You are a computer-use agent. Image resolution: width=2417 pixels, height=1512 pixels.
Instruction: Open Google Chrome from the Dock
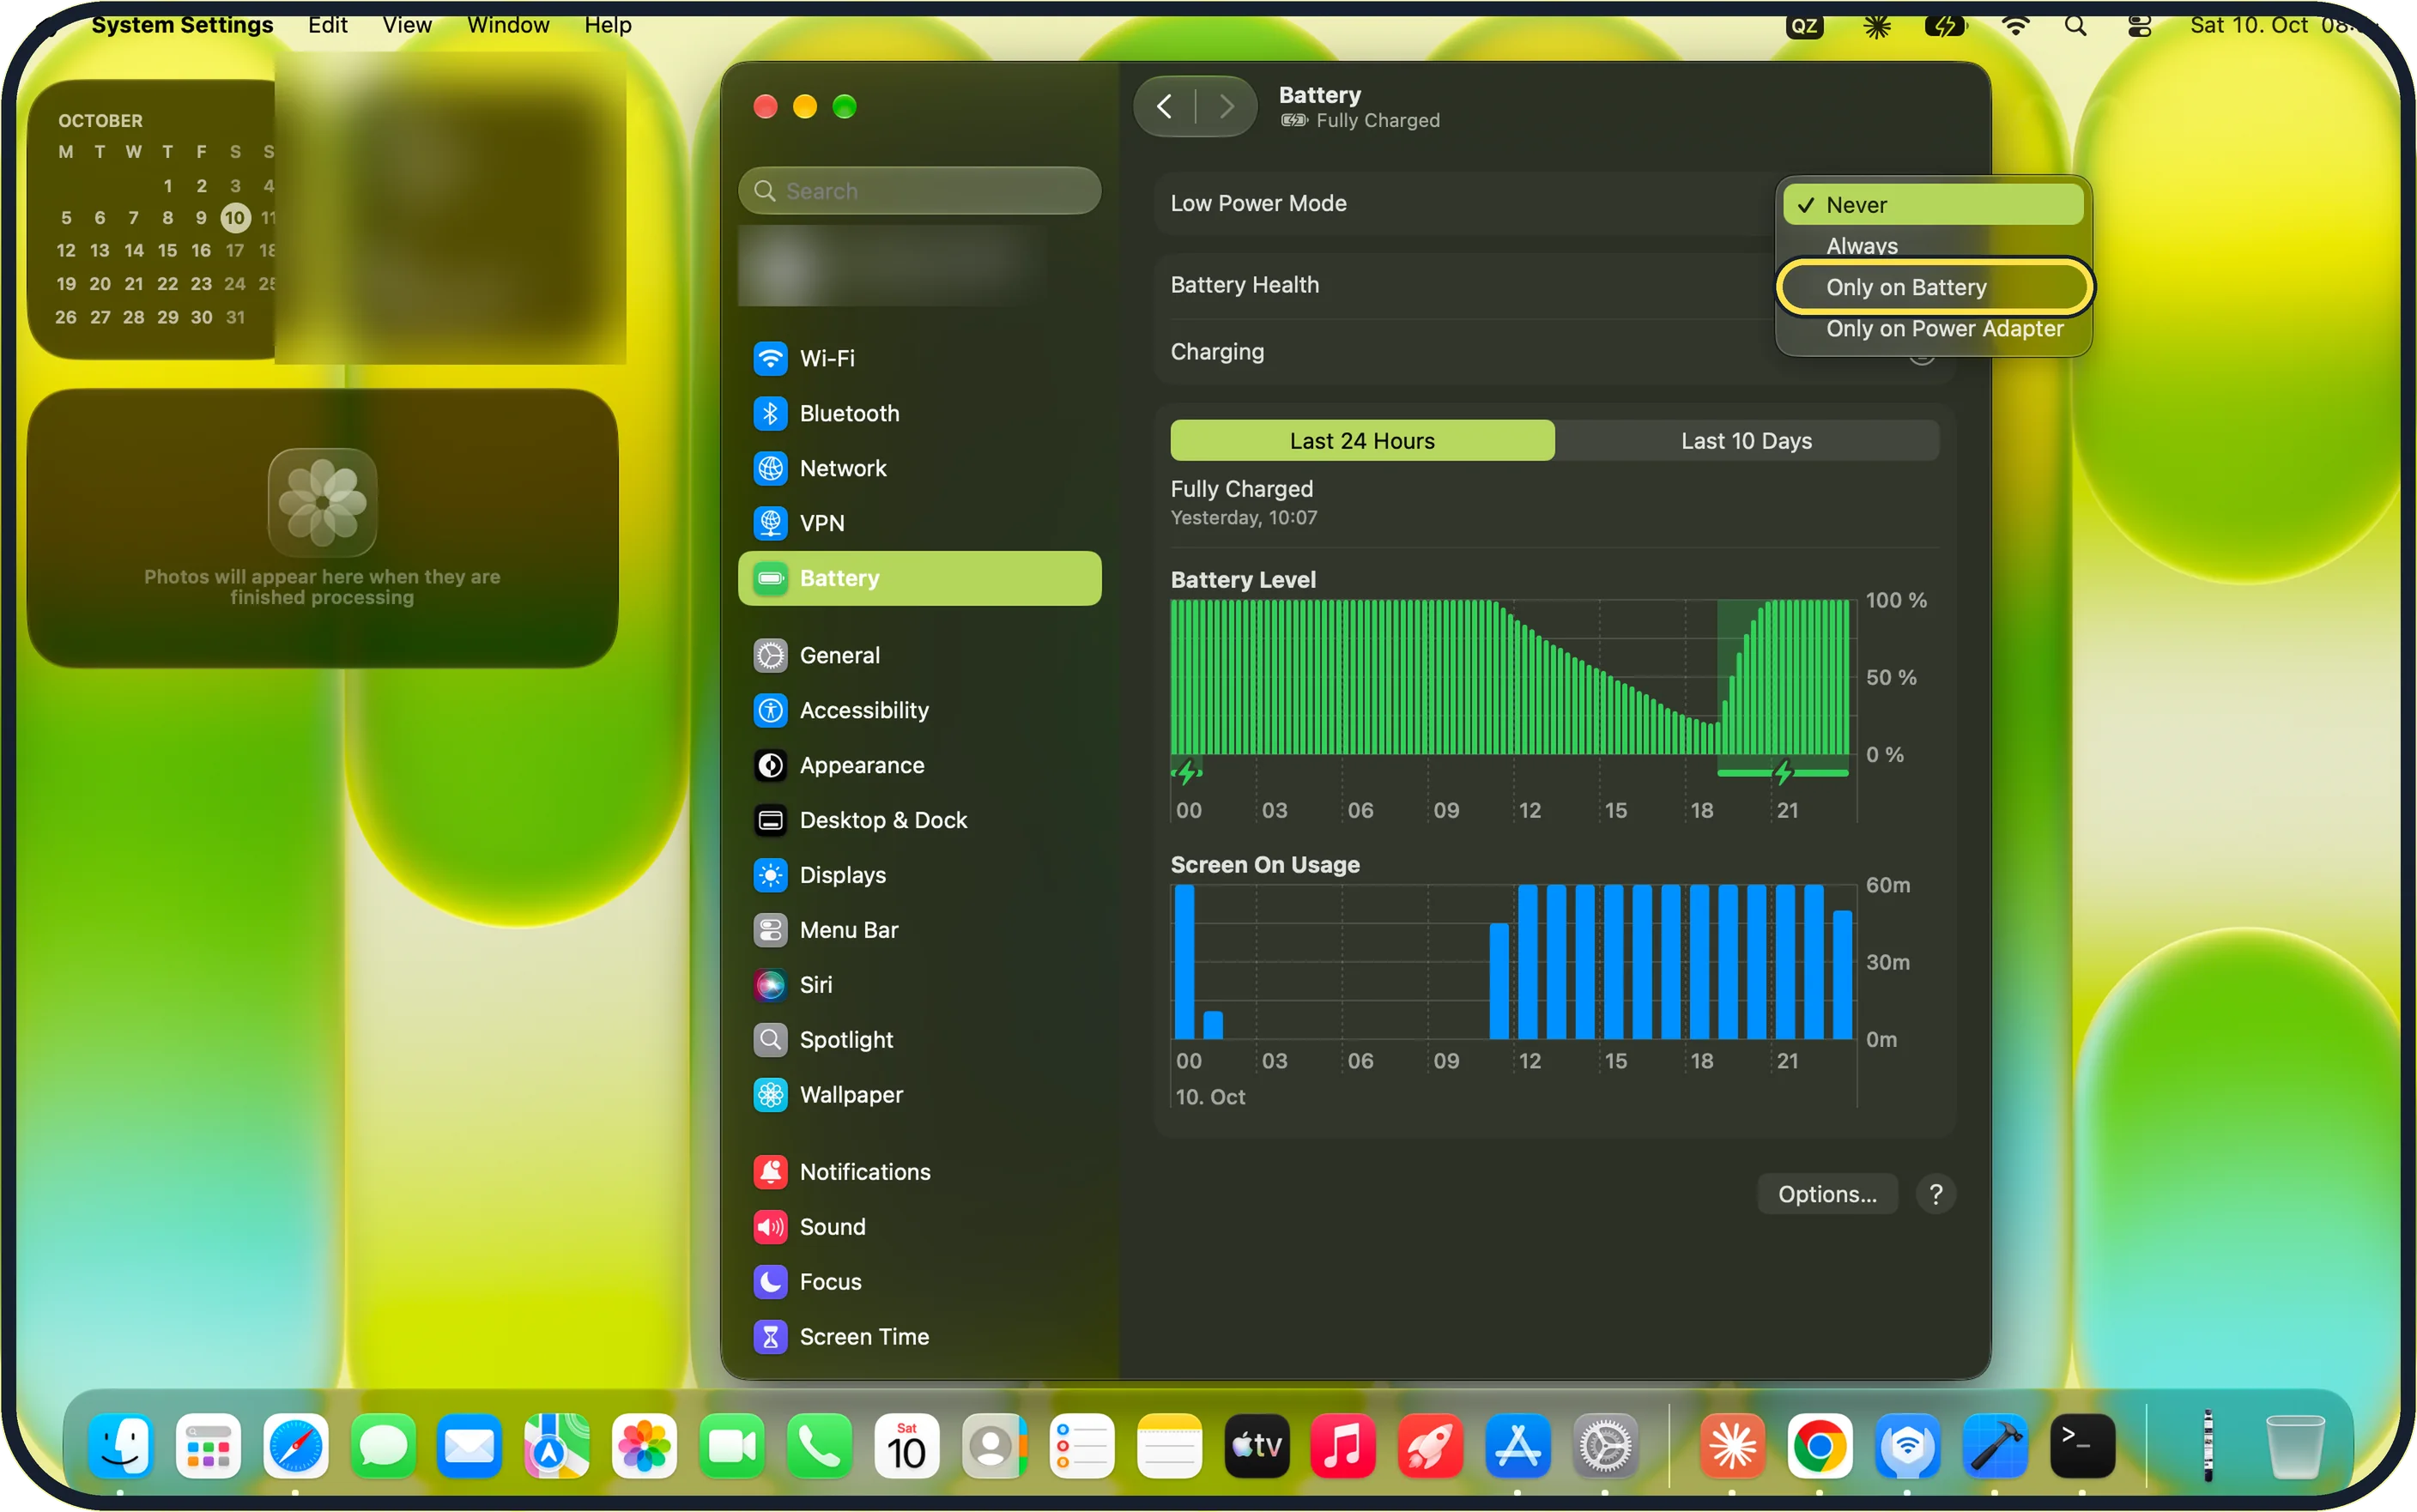coord(1819,1446)
